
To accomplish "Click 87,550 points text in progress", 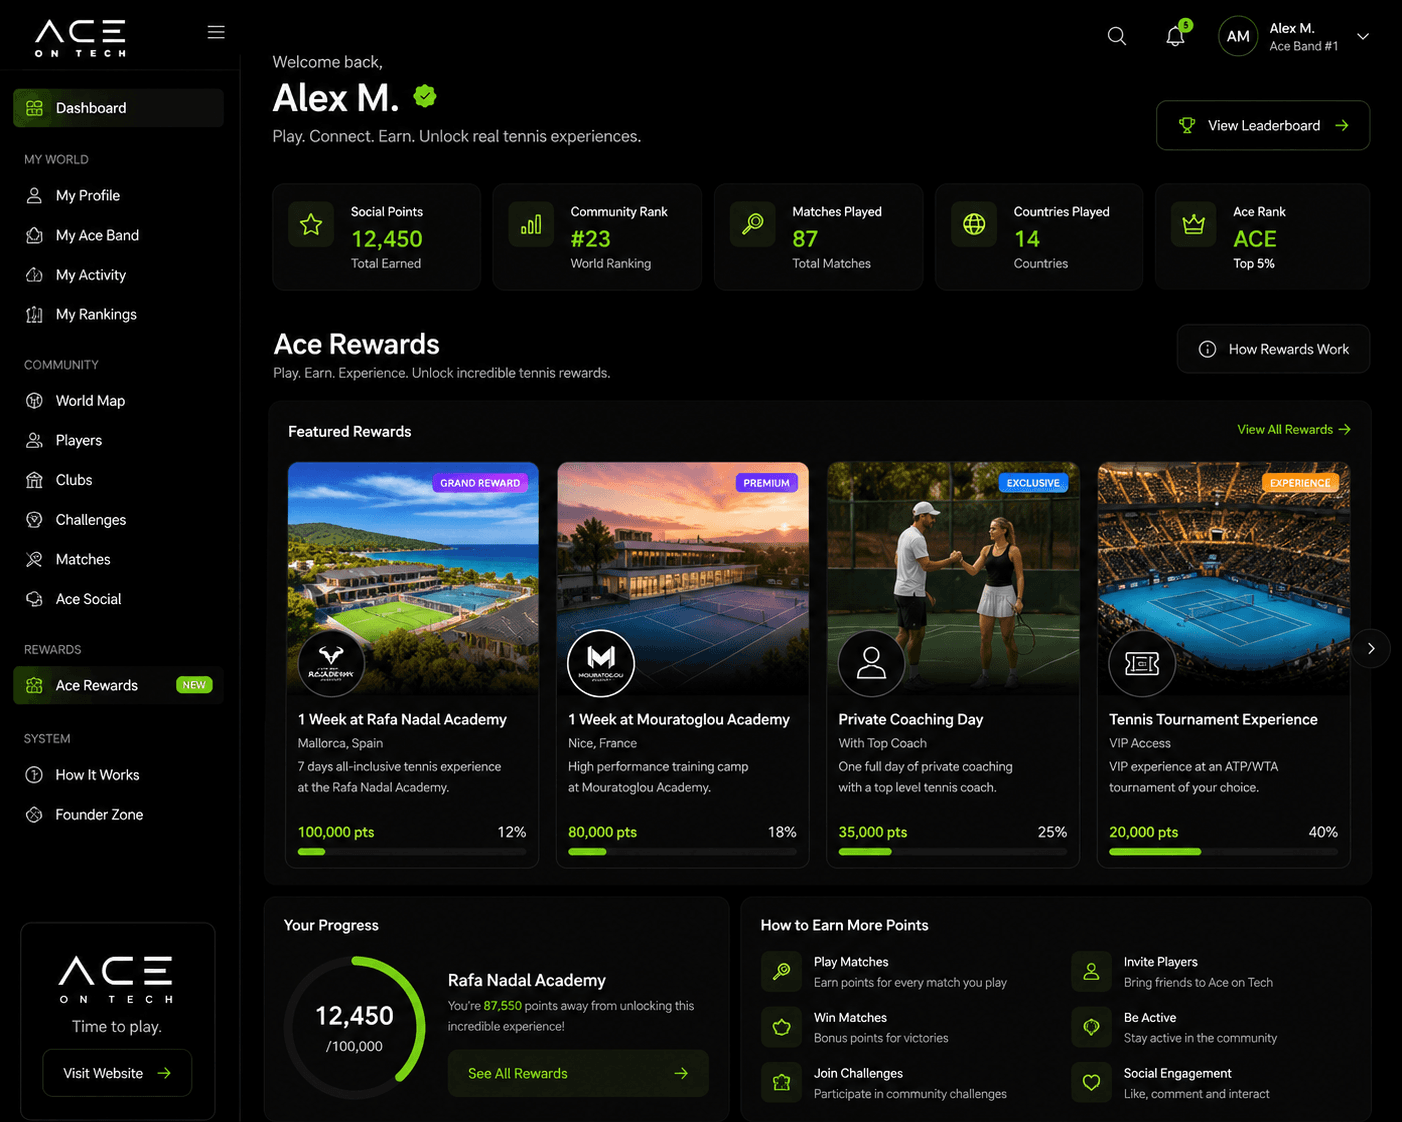I will [x=503, y=1006].
